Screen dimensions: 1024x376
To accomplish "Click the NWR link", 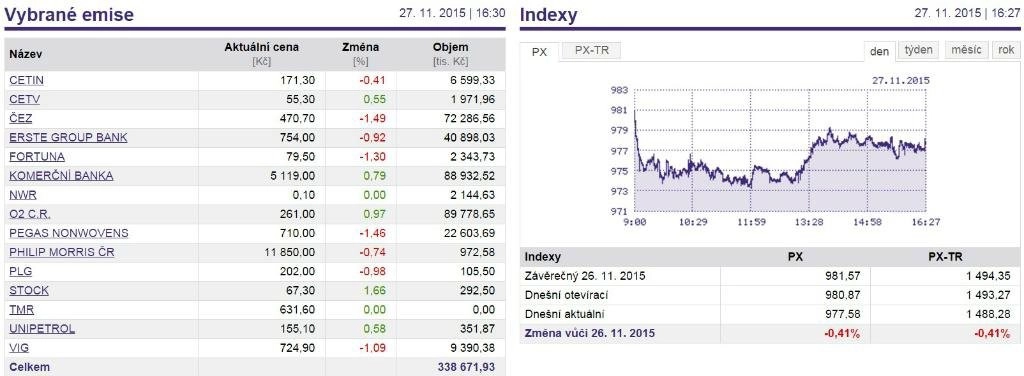I will click(23, 195).
